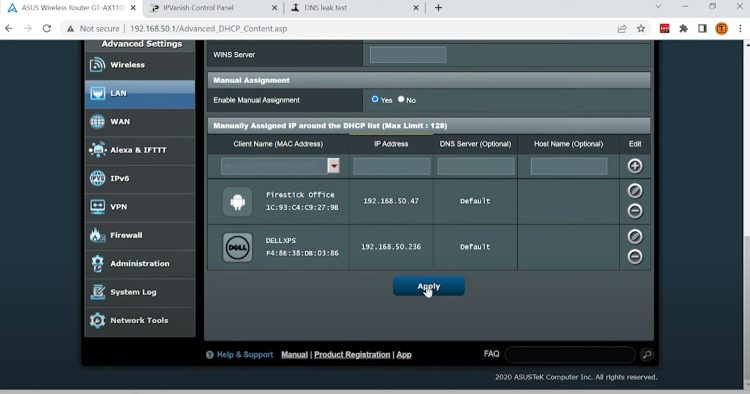Toggle the browser side panel icon
750x394 pixels.
[x=702, y=29]
